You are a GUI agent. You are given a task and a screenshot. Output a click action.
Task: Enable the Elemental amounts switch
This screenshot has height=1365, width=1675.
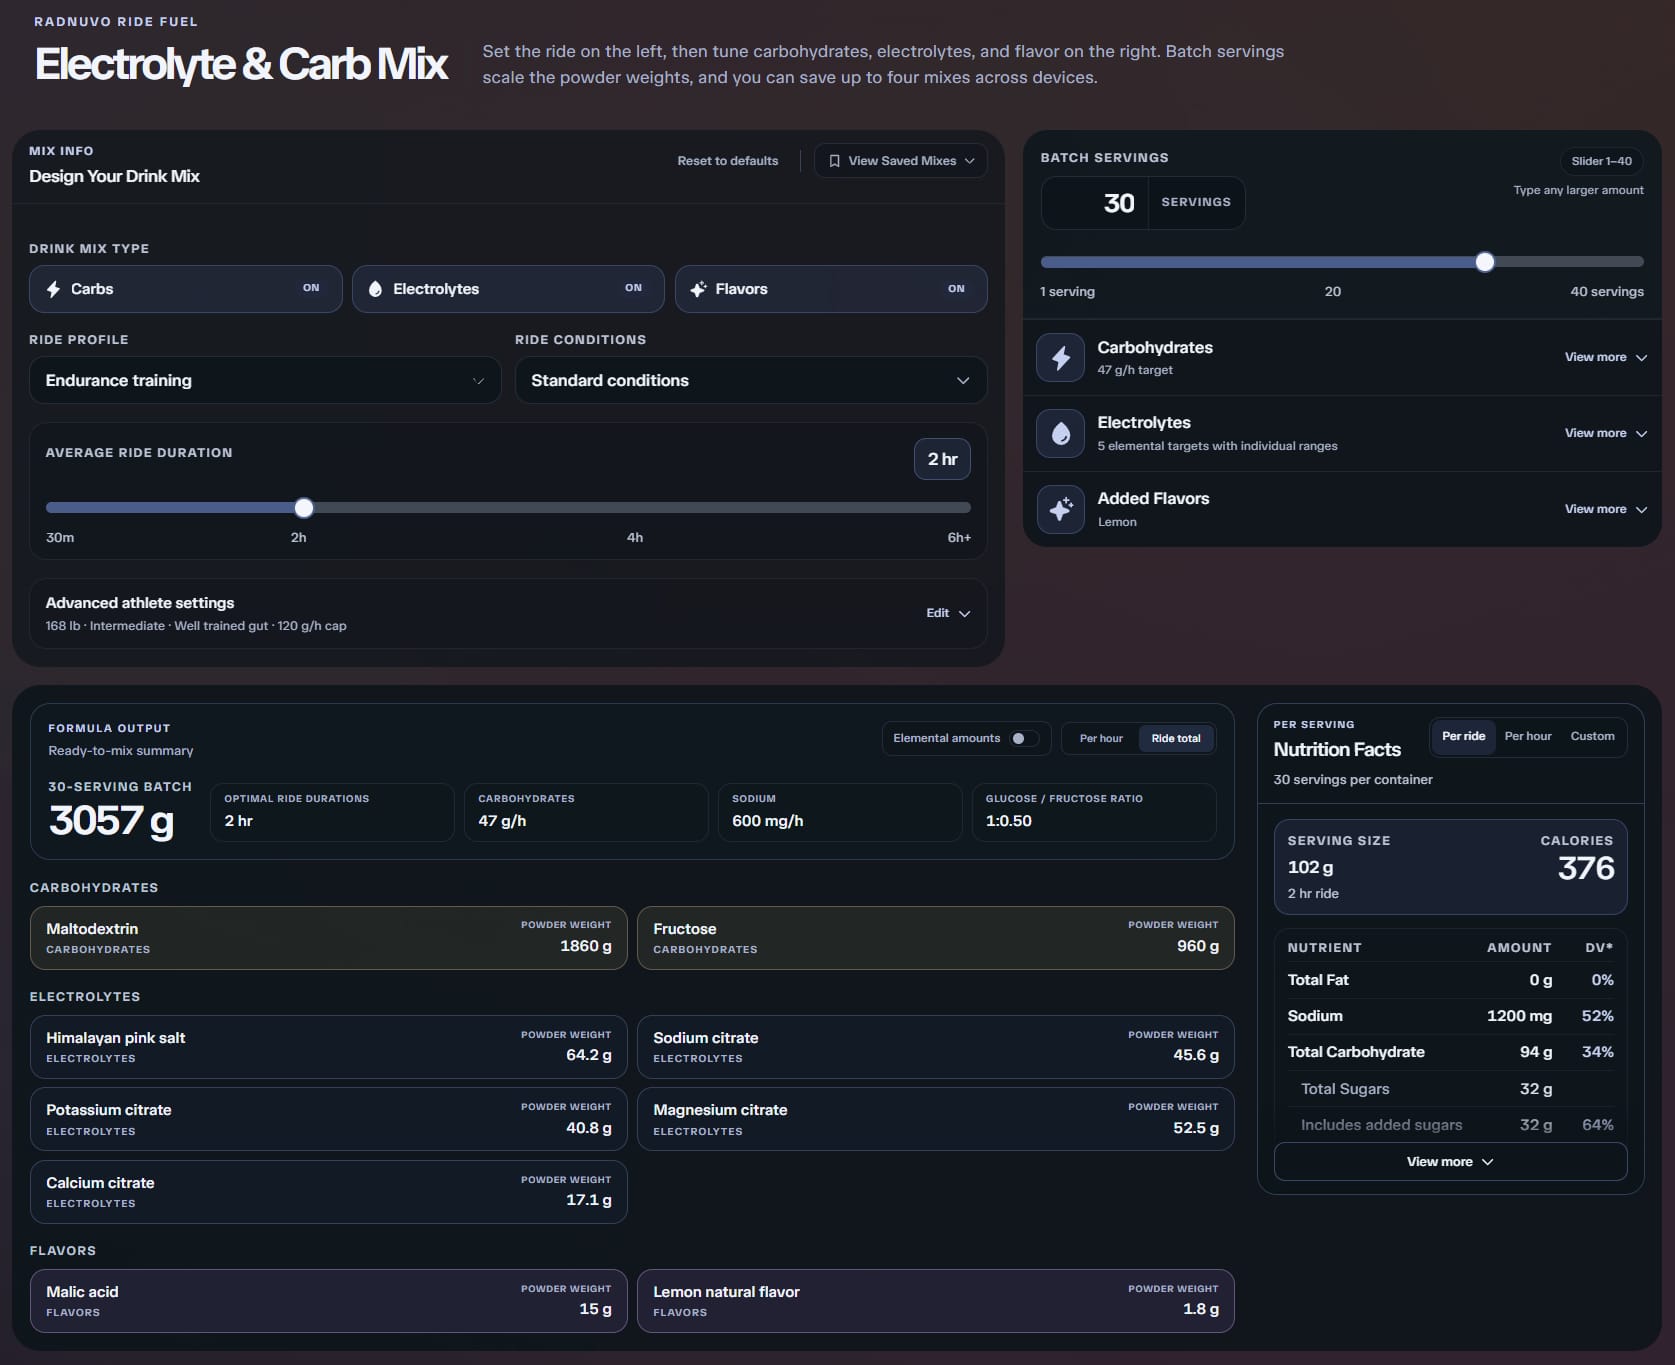(x=1023, y=738)
